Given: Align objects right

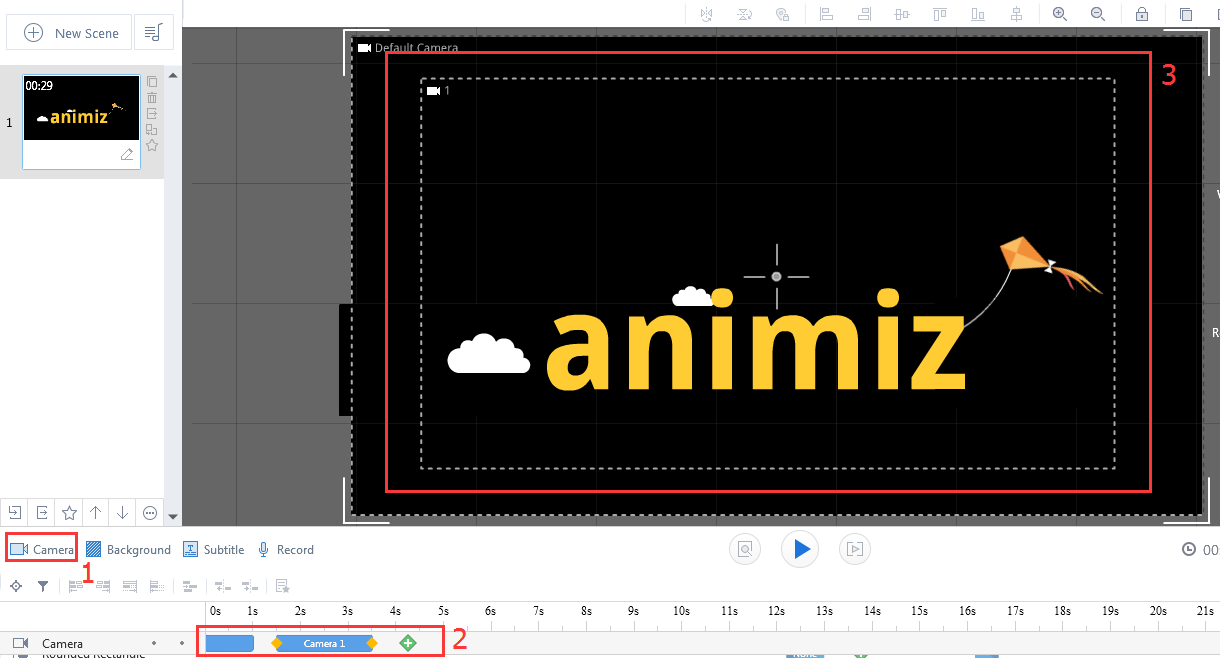Looking at the screenshot, I should coord(865,14).
